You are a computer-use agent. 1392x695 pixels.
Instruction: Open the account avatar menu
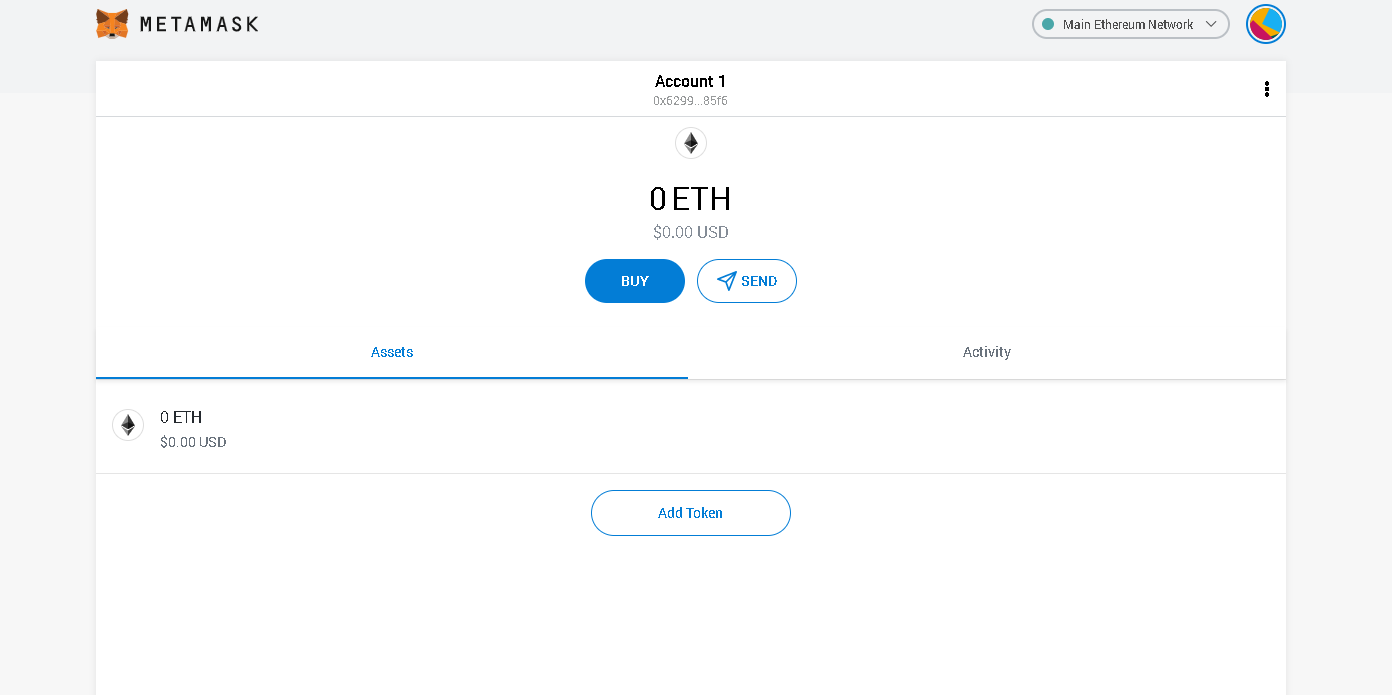click(1265, 24)
